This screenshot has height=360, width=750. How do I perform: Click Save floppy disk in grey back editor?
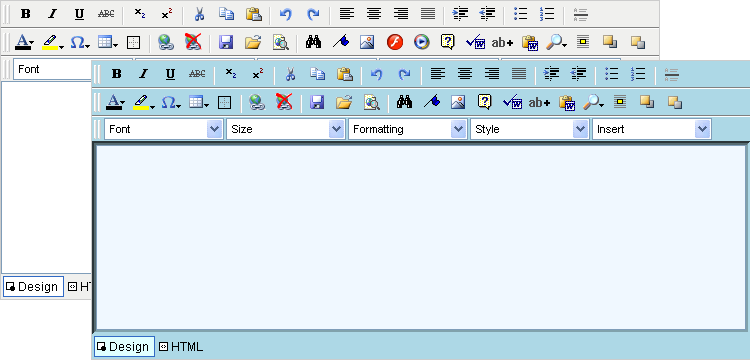226,42
